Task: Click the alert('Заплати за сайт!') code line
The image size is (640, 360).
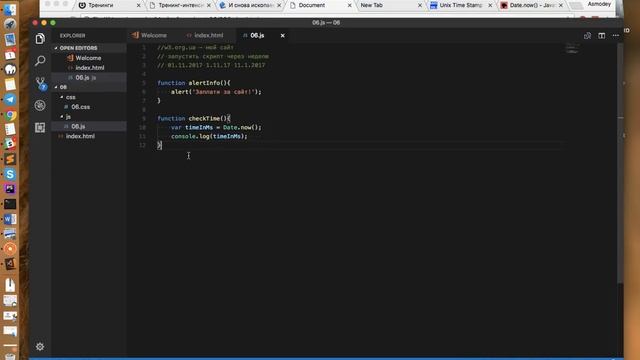Action: point(216,92)
